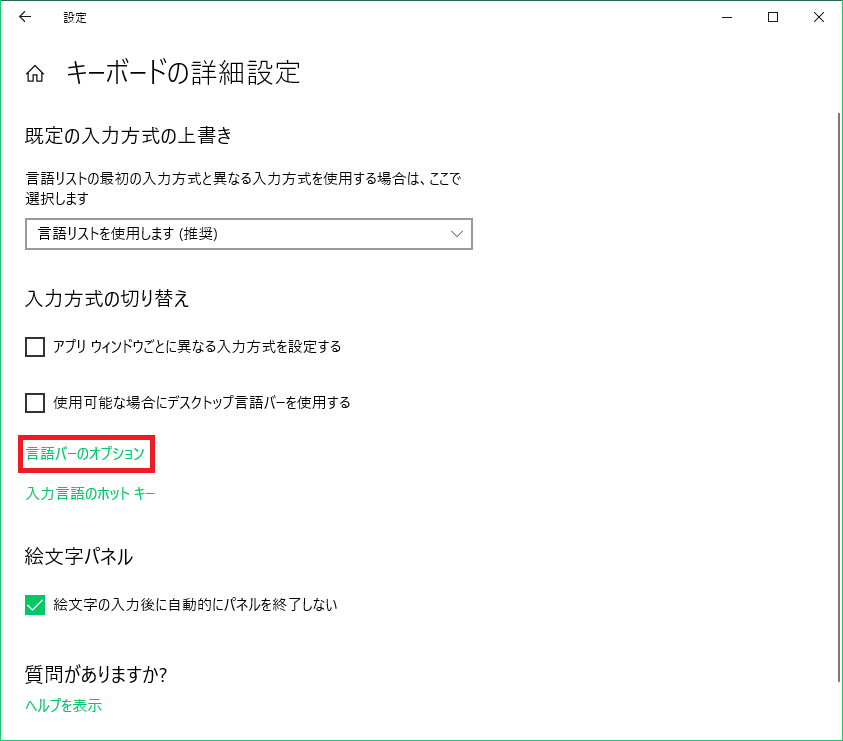Click the ヘルプを表示 help link

pyautogui.click(x=61, y=705)
